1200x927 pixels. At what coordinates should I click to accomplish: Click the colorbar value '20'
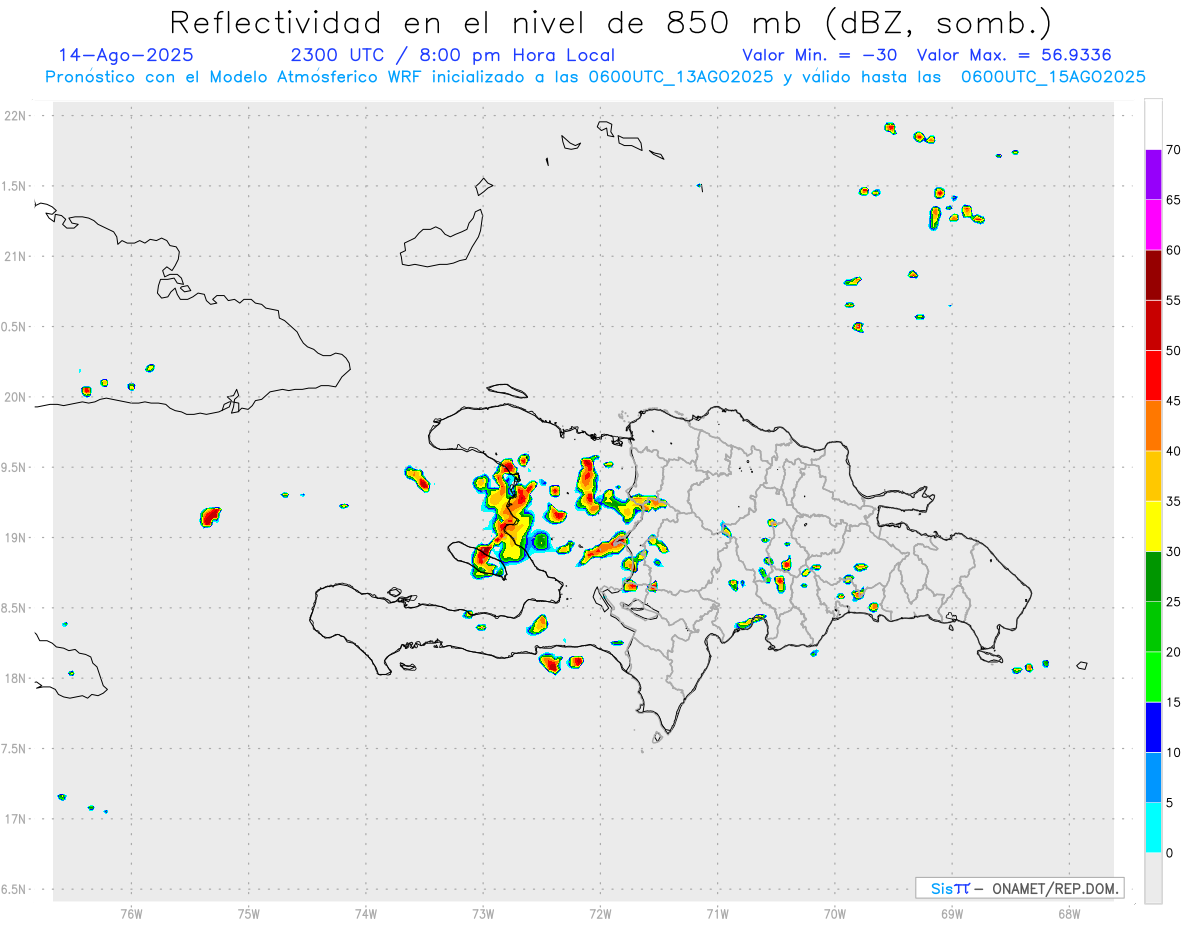(1174, 652)
